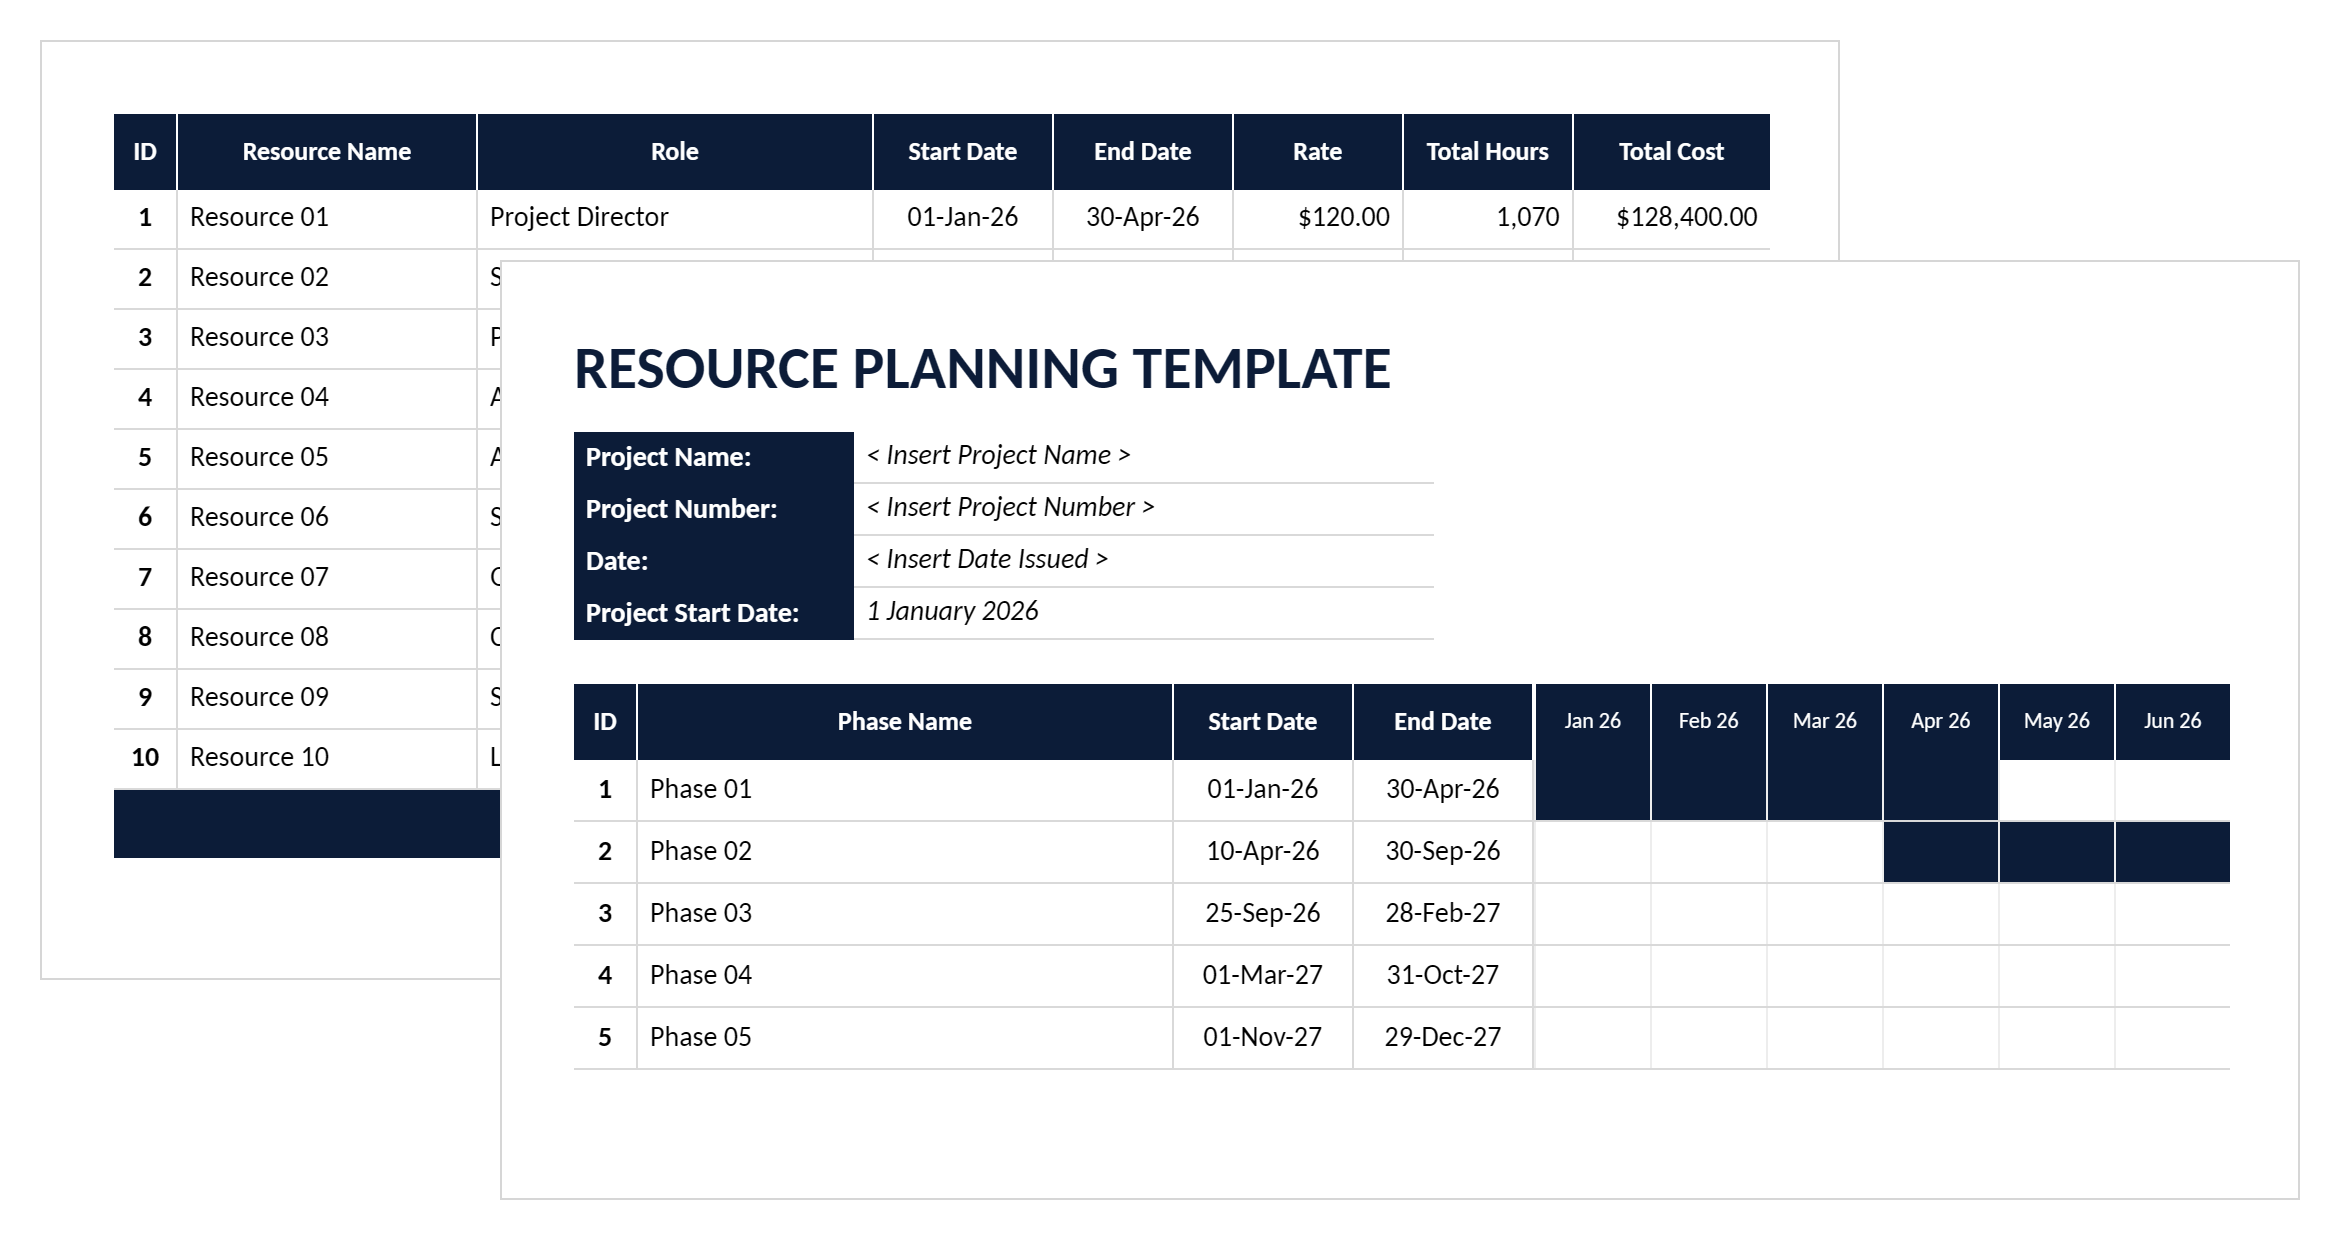
Task: Click the 'Phase 04' name cell
Action: [904, 976]
